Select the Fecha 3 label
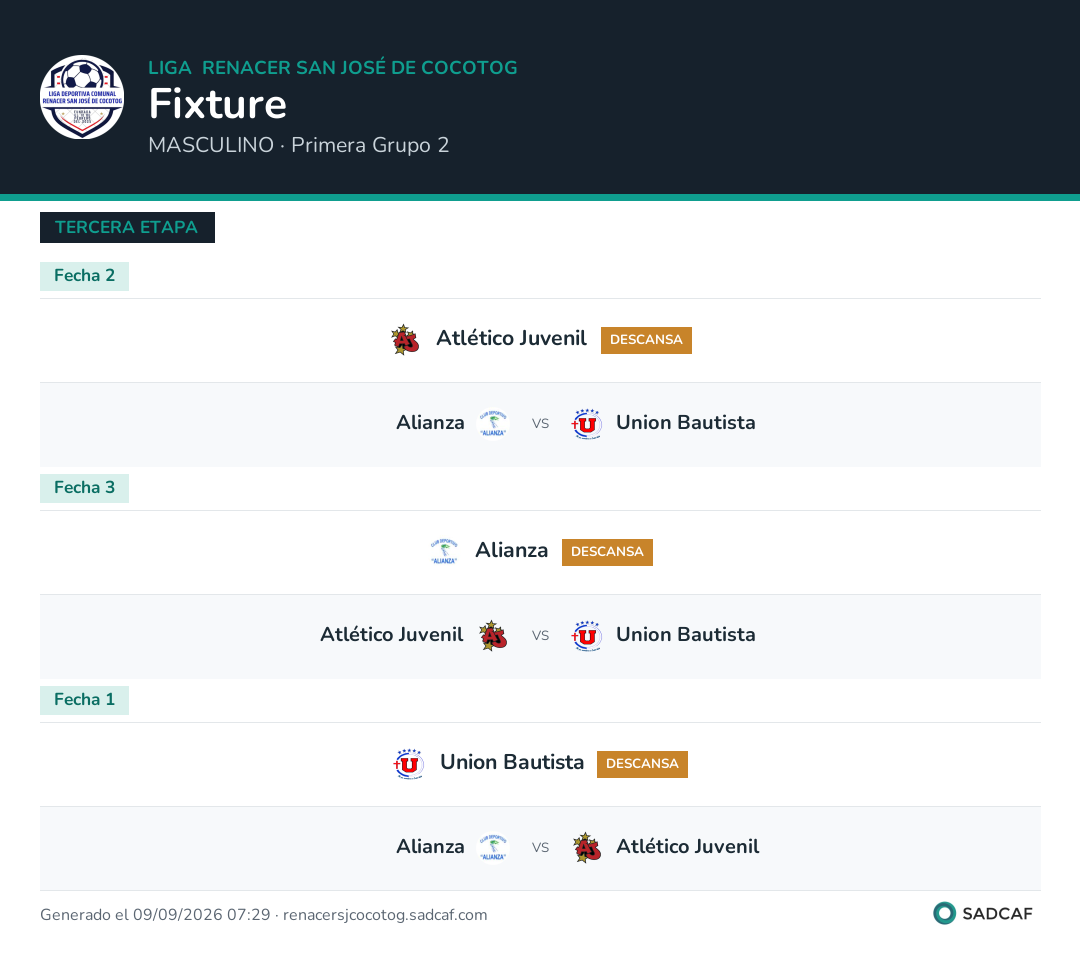The height and width of the screenshot is (966, 1080). point(84,489)
